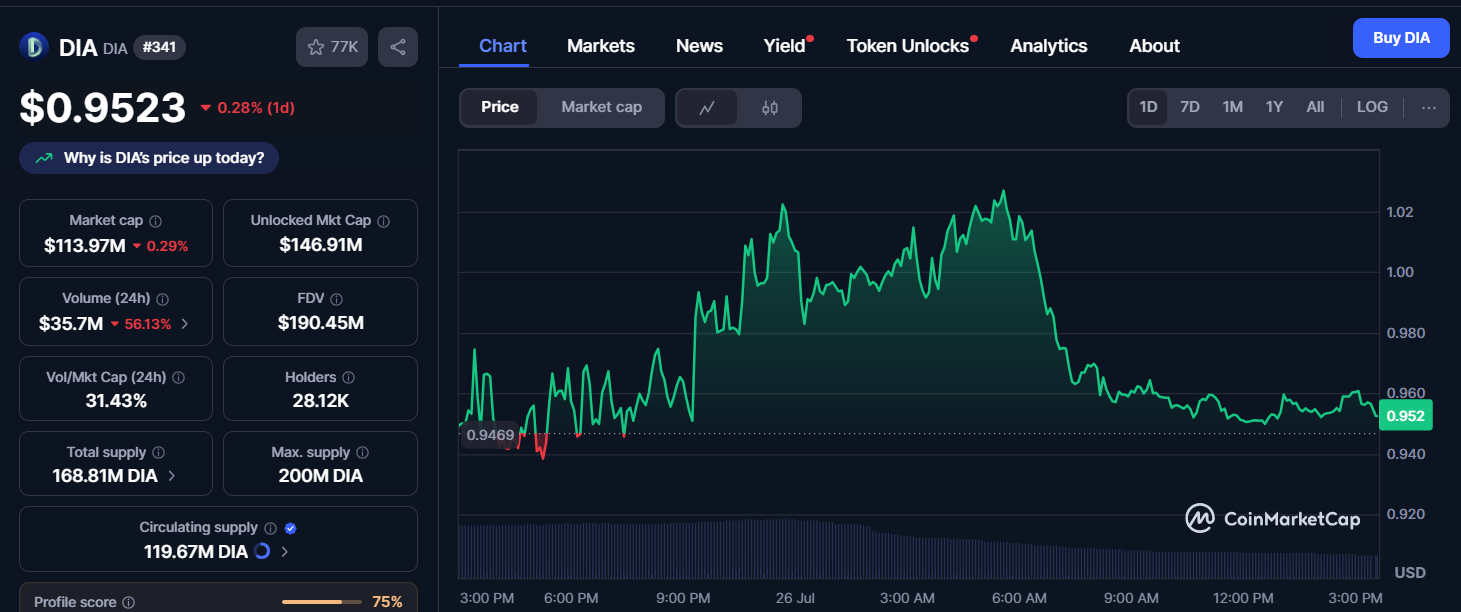Switch chart to Price view

(500, 107)
